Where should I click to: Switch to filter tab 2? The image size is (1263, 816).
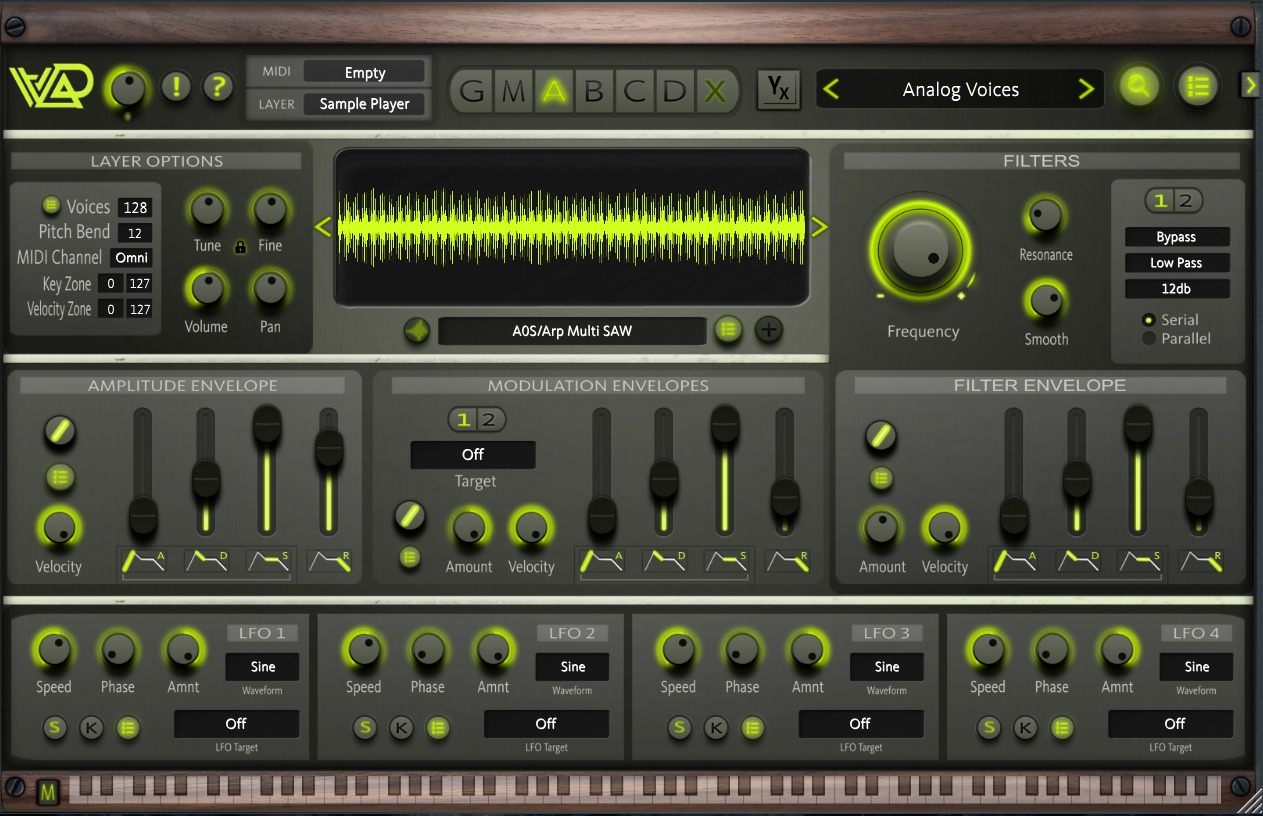pos(1186,201)
